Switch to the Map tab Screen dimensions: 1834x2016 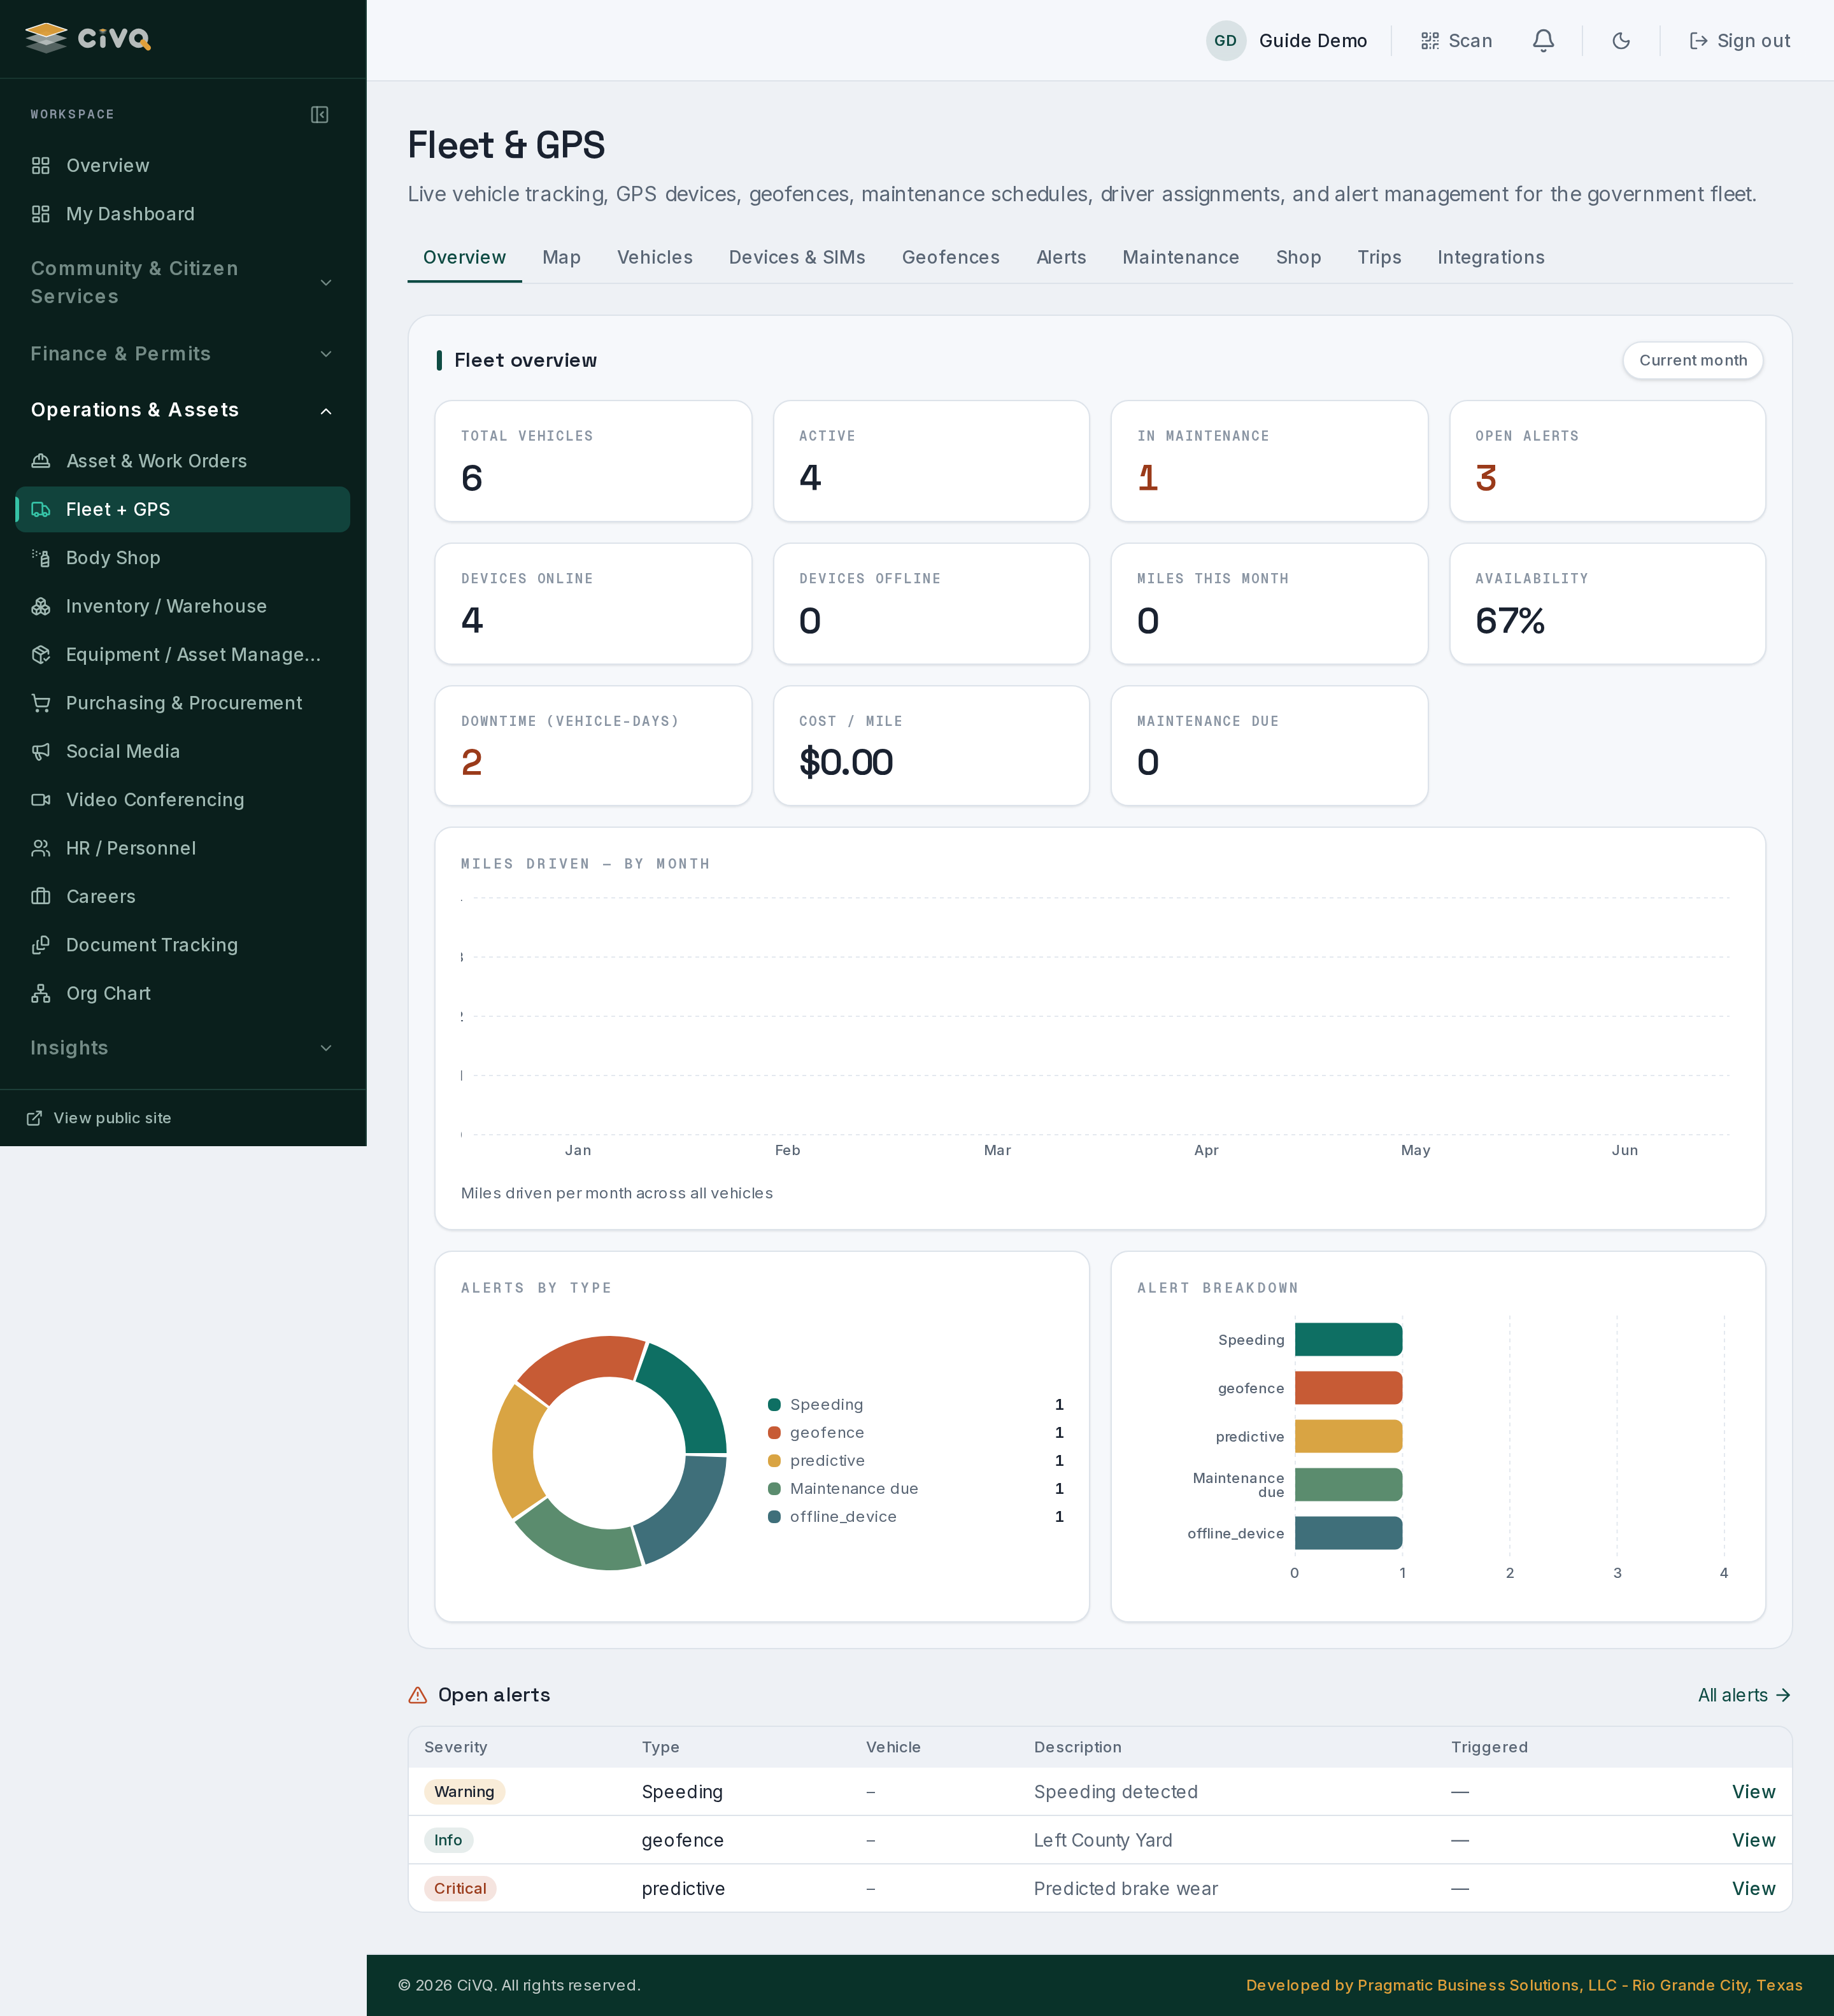pos(561,258)
